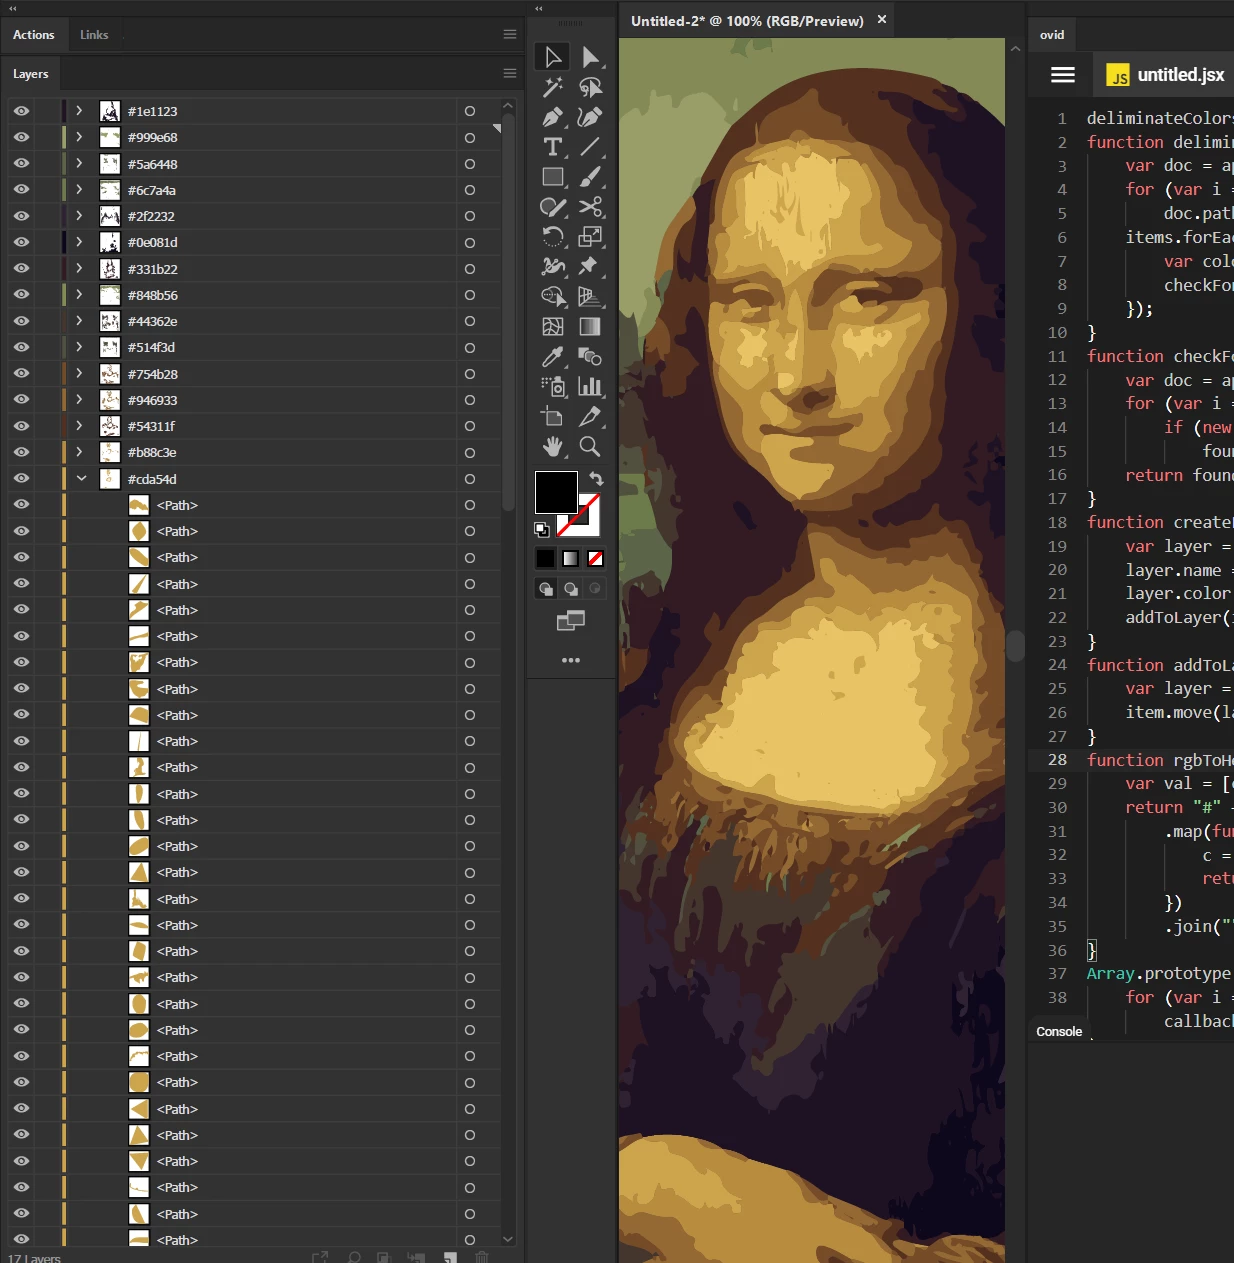
Task: Click the large black Fill swatch
Action: [x=556, y=492]
